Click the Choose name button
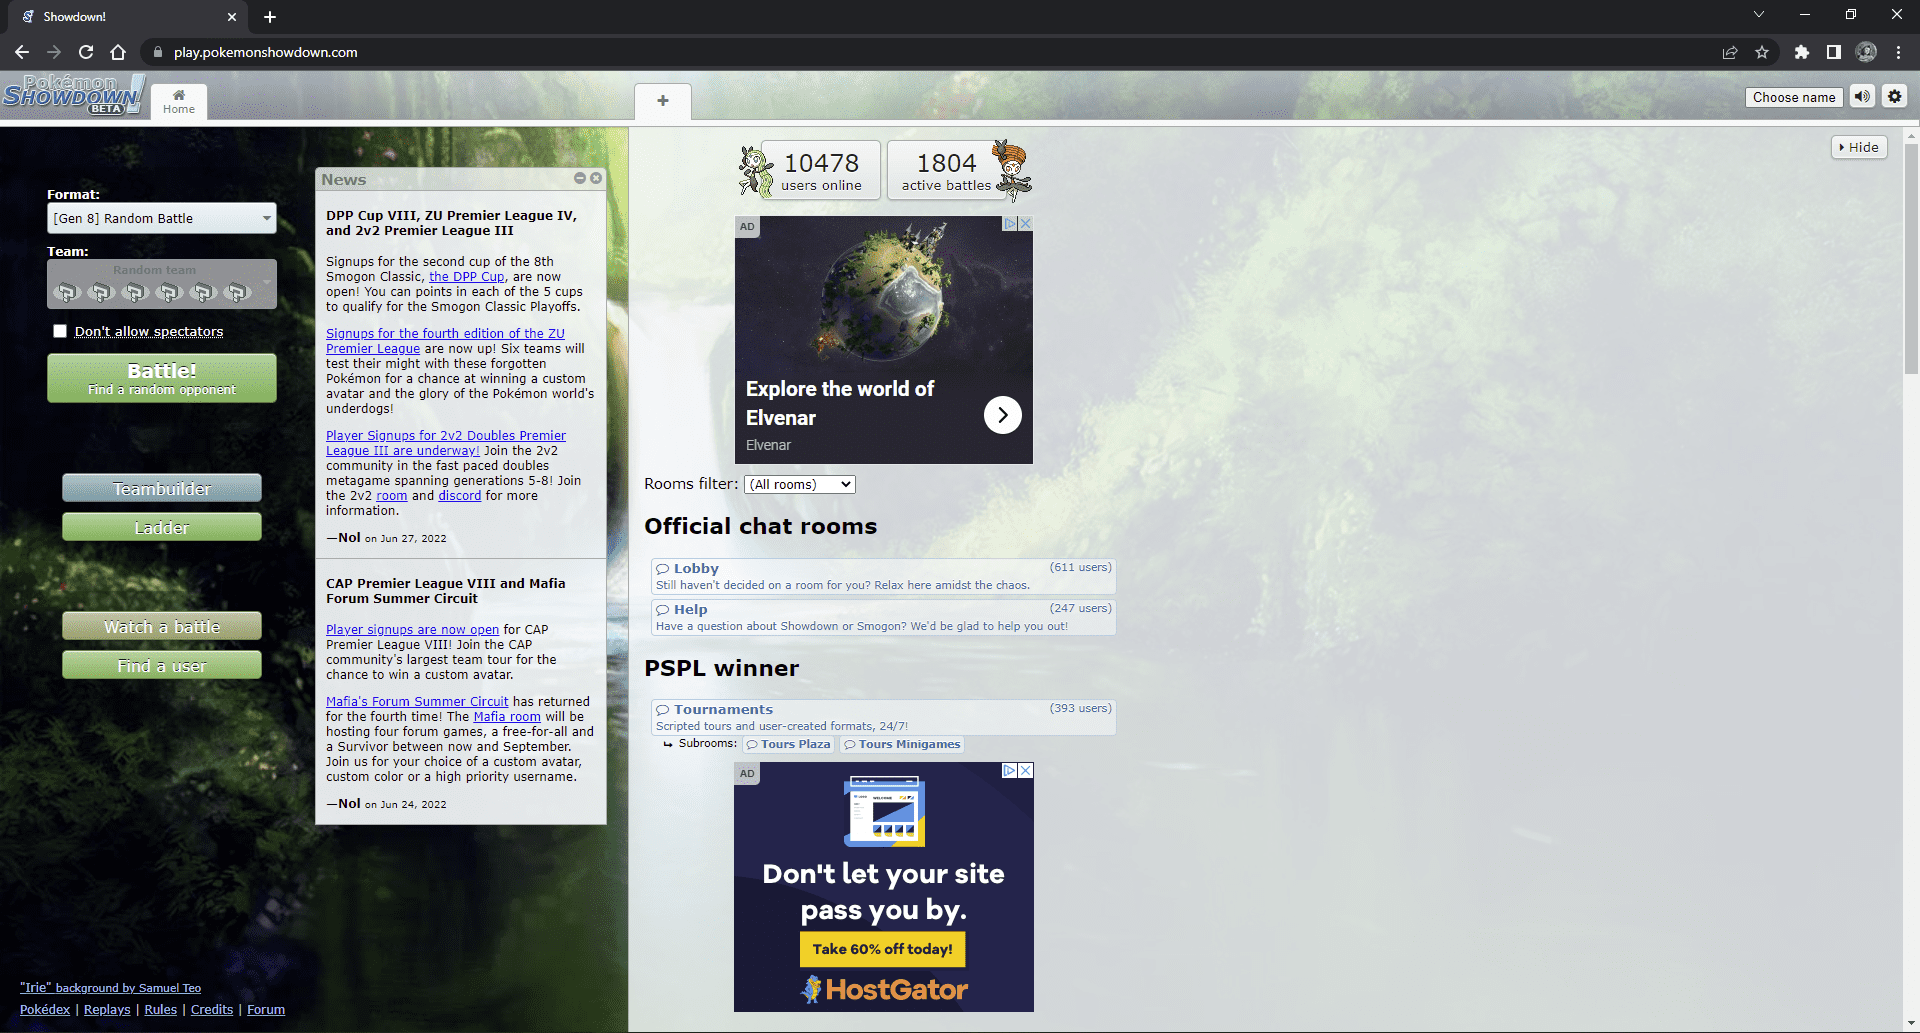The height and width of the screenshot is (1033, 1920). tap(1794, 97)
